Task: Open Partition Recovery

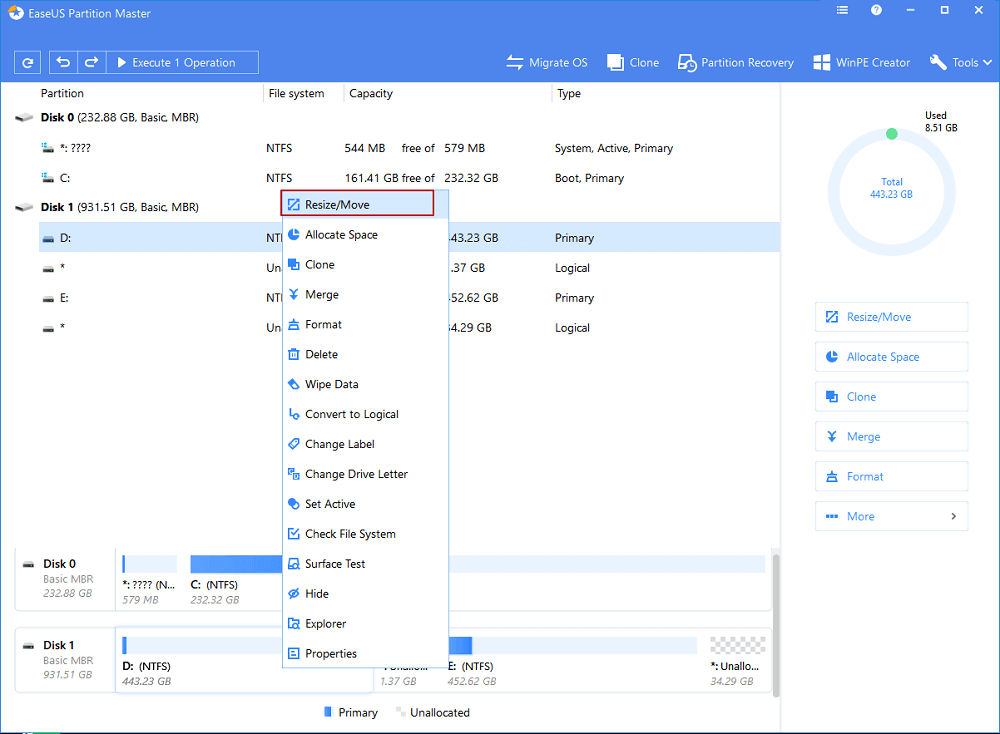Action: click(x=735, y=62)
